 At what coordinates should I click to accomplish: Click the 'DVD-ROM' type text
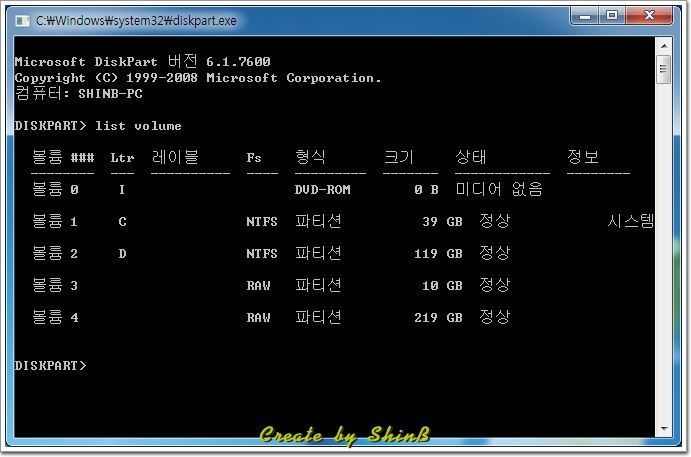click(x=323, y=190)
